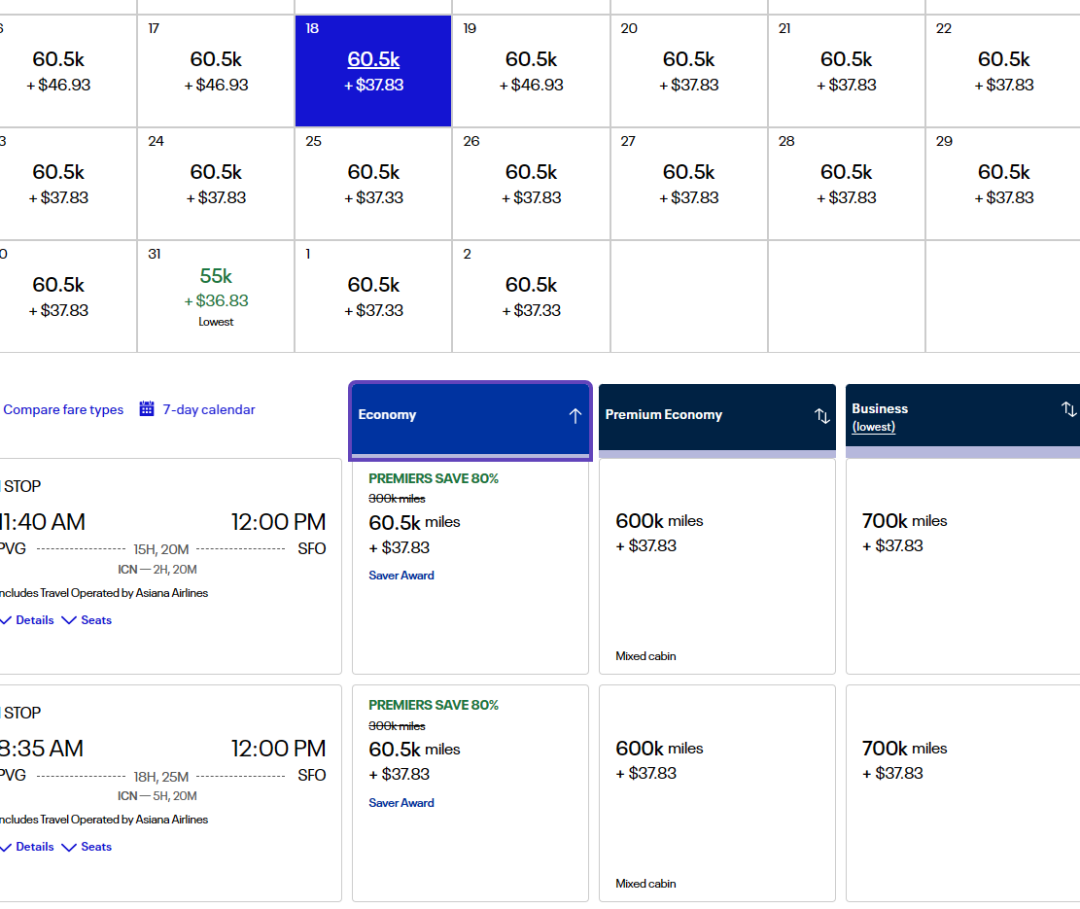Open the Compare fare types link
The image size is (1080, 909).
[63, 409]
